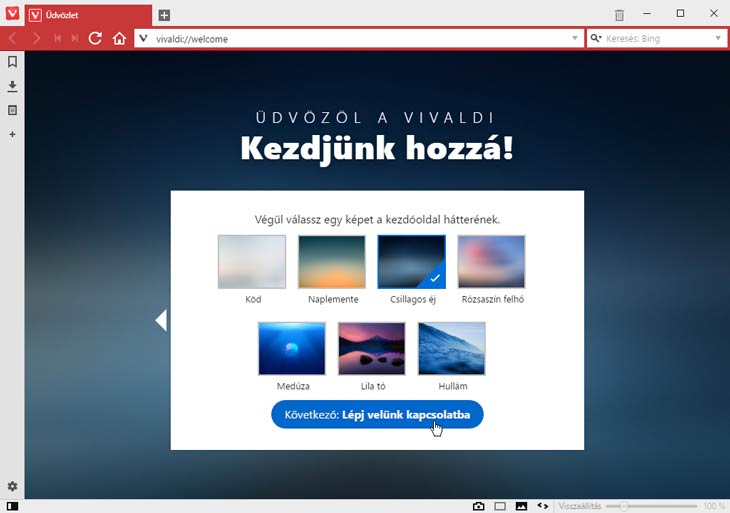730x513 pixels.
Task: Go to the home page
Action: click(x=119, y=38)
